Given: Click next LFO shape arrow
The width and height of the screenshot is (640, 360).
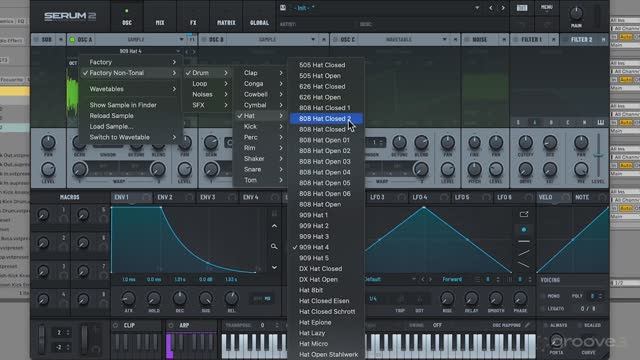Looking at the screenshot, I should point(430,280).
